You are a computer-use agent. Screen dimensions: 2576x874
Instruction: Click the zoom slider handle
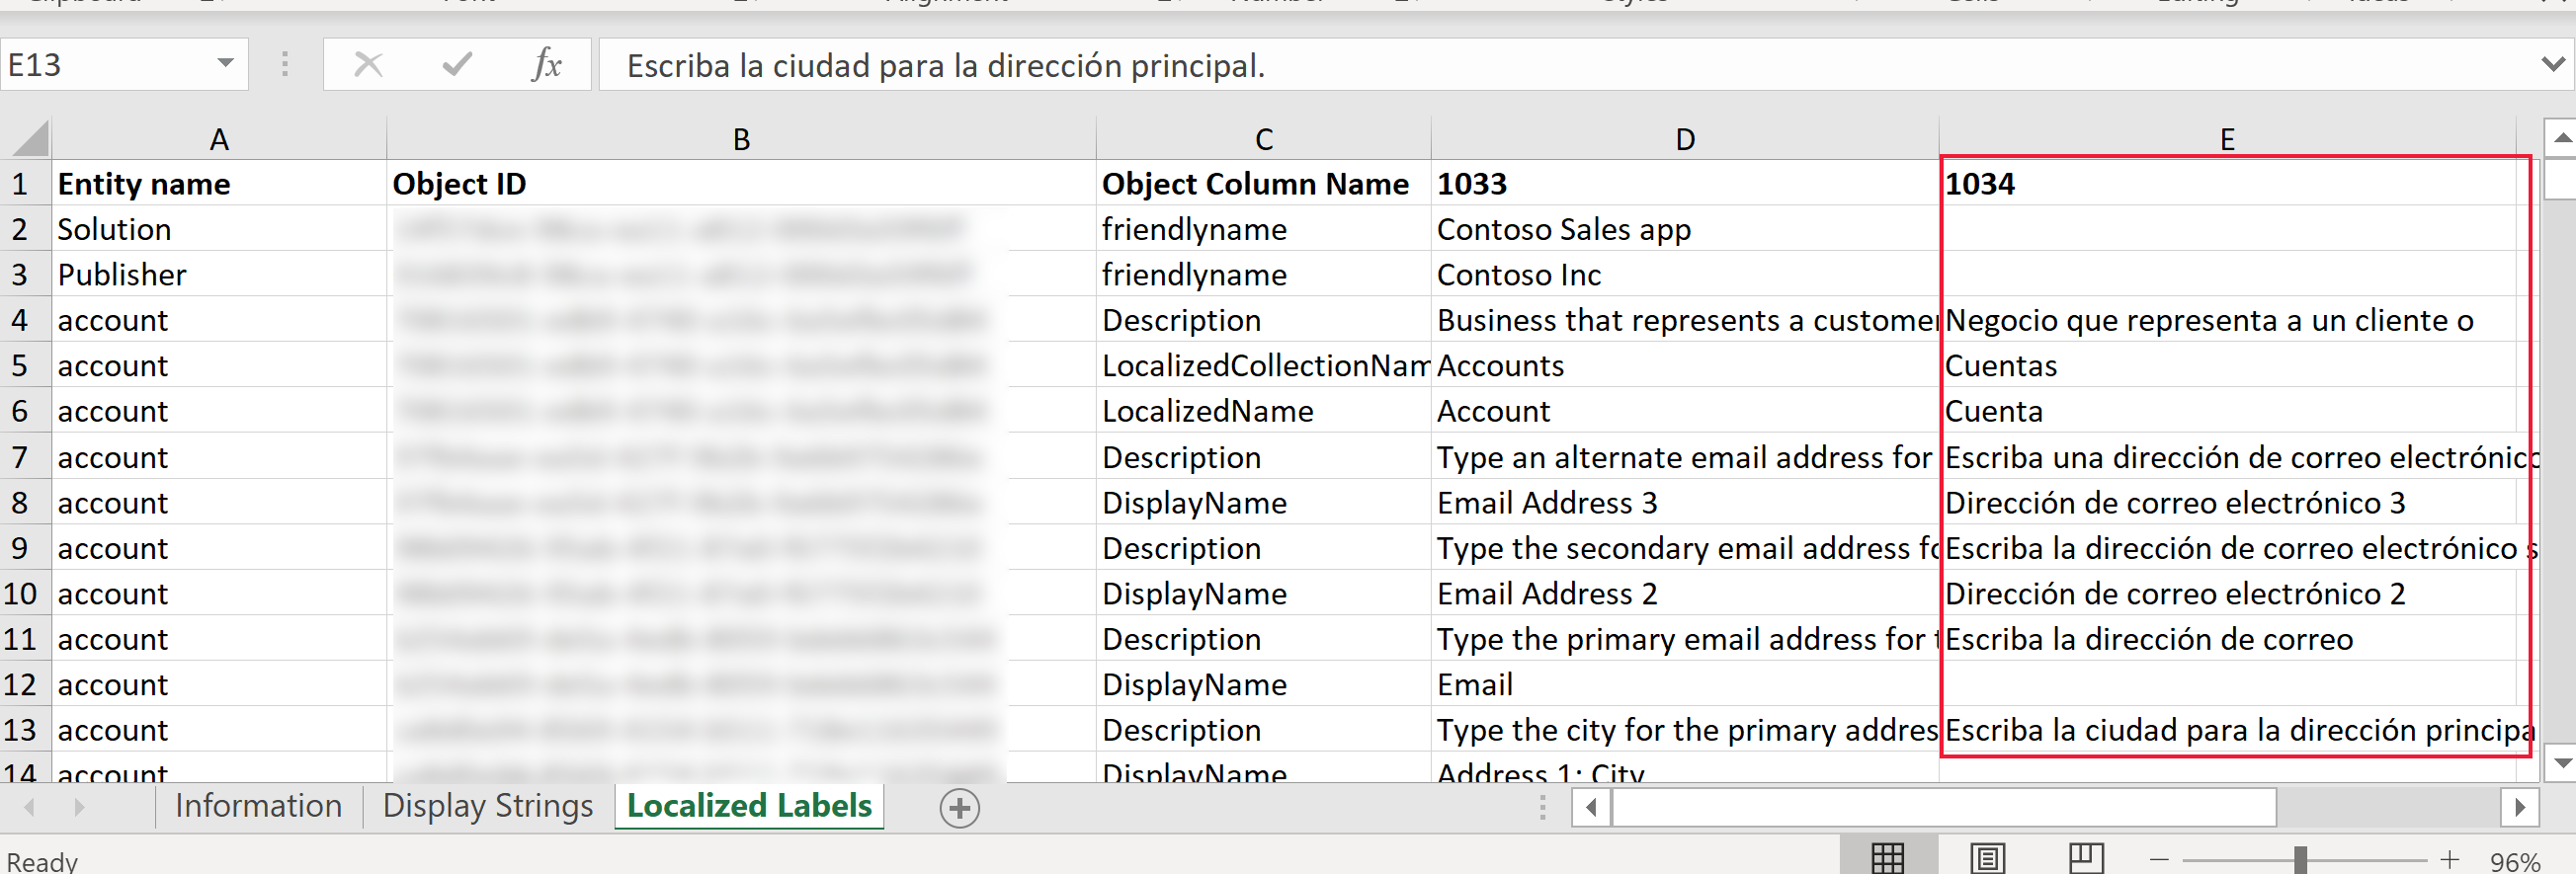point(2300,860)
